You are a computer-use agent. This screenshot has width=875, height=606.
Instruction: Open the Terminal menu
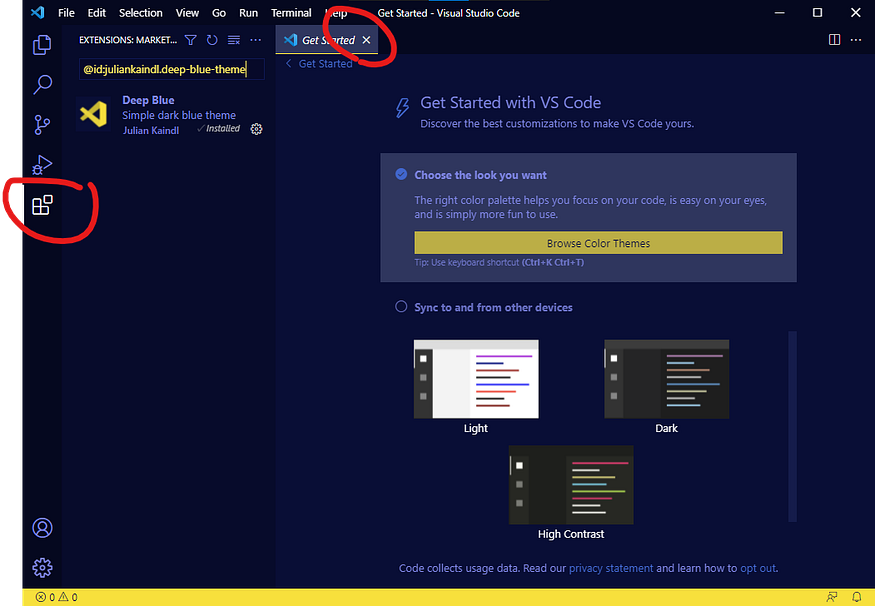291,13
